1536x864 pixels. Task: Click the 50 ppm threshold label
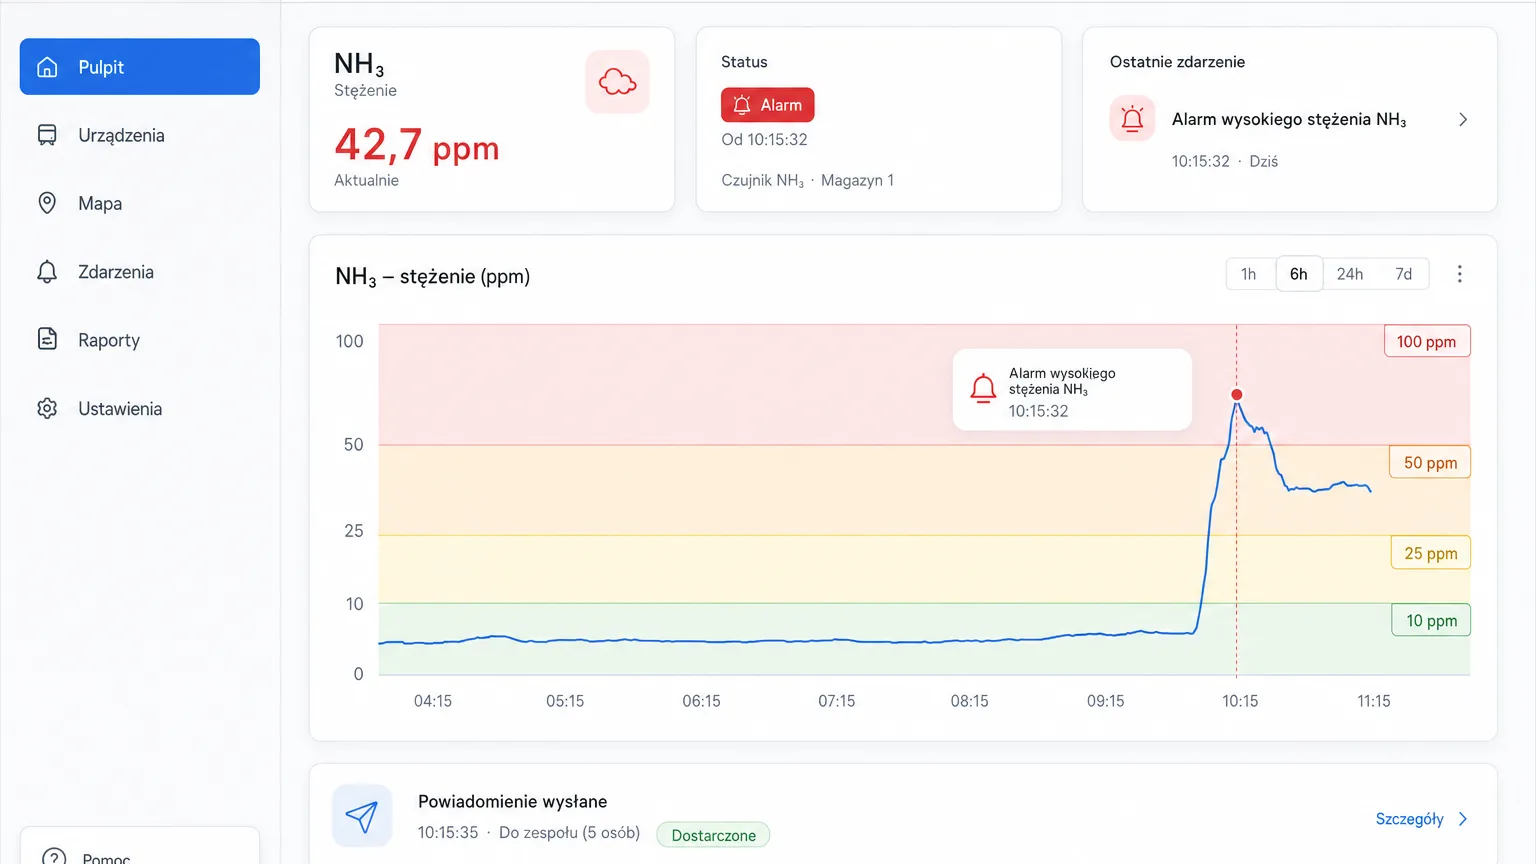pos(1430,462)
